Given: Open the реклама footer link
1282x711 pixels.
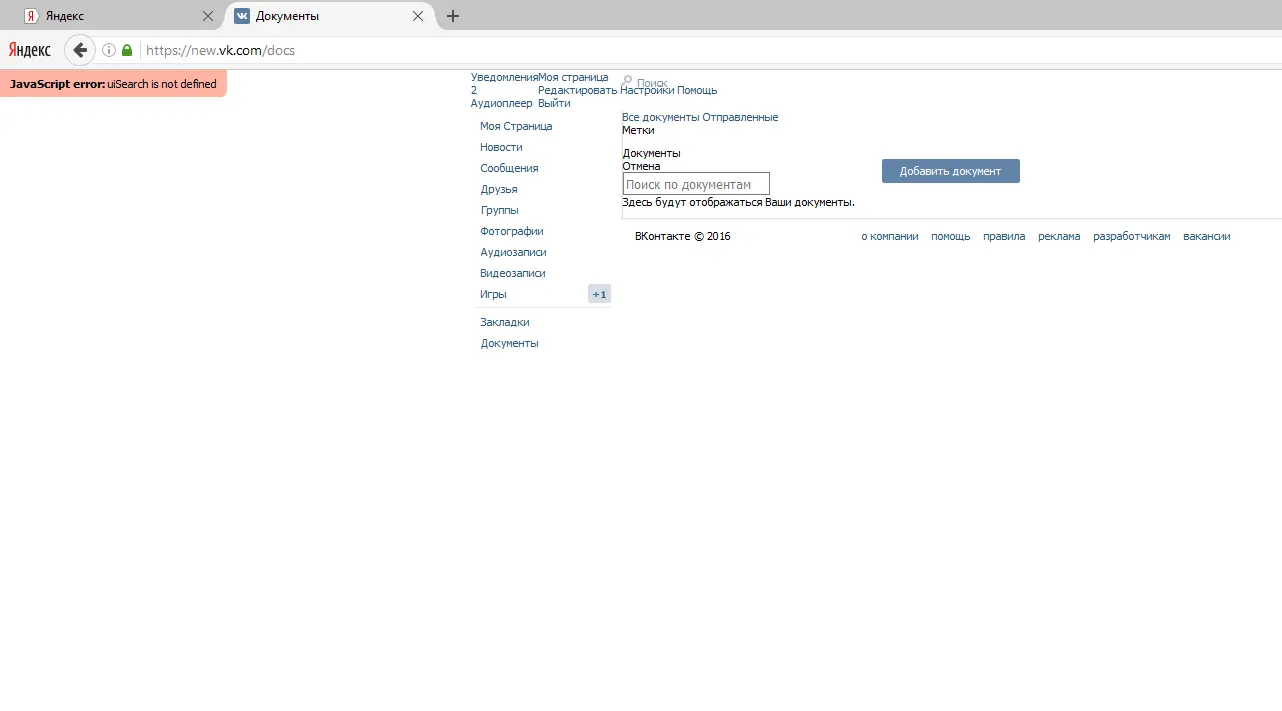Looking at the screenshot, I should (1059, 236).
